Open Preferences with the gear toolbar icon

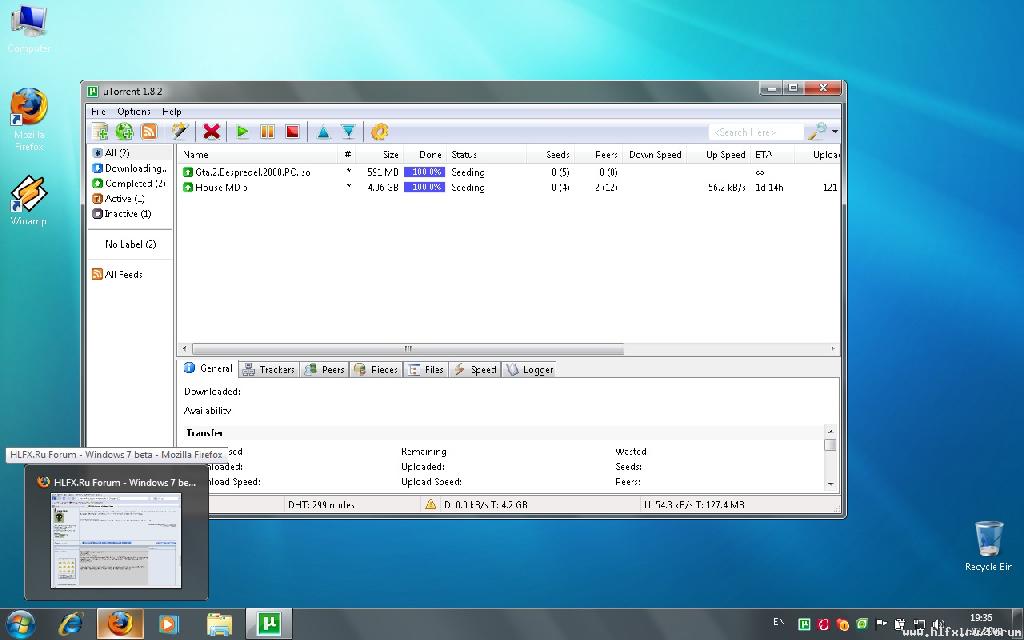(x=379, y=132)
